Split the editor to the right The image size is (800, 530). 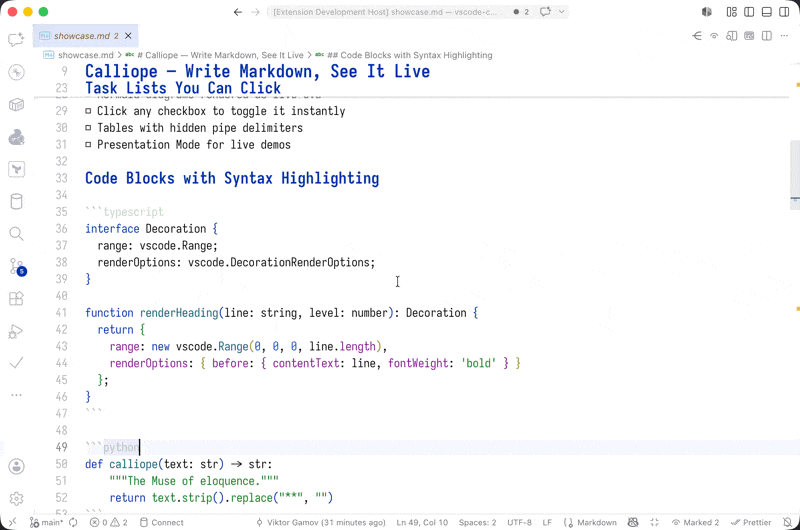coord(766,36)
